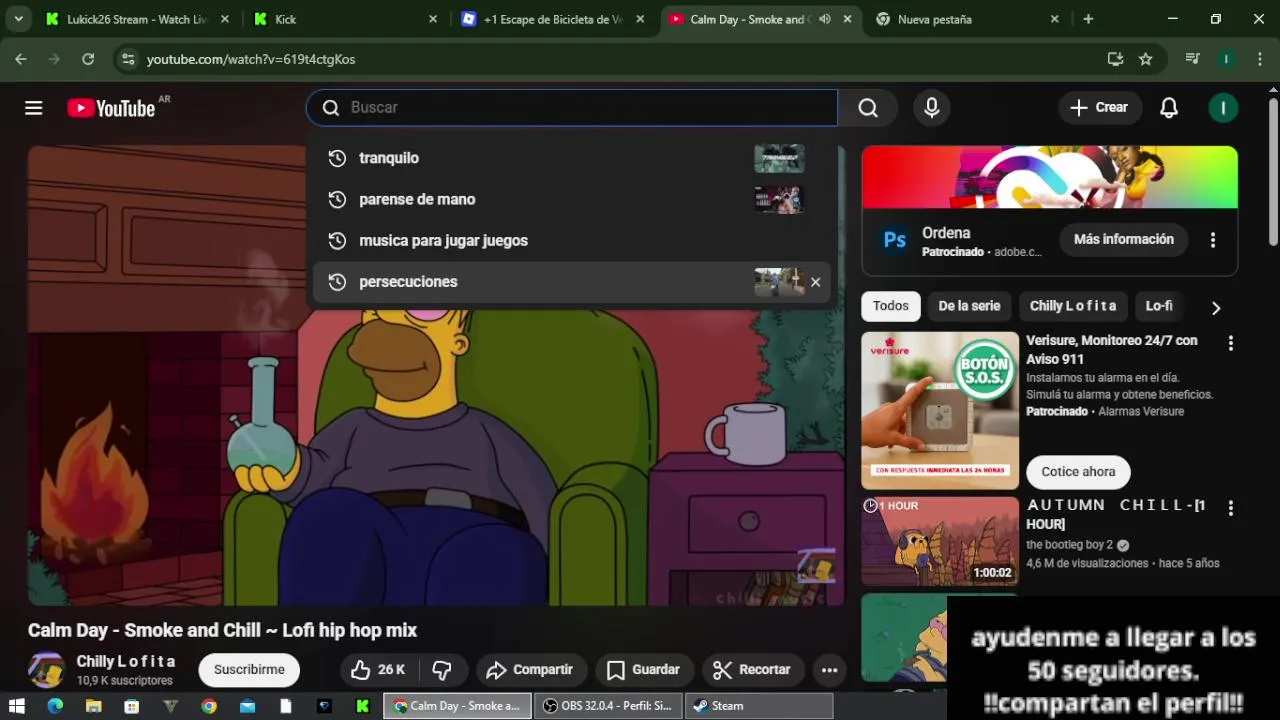This screenshot has width=1280, height=720.
Task: Click the Crear button
Action: coord(1100,108)
